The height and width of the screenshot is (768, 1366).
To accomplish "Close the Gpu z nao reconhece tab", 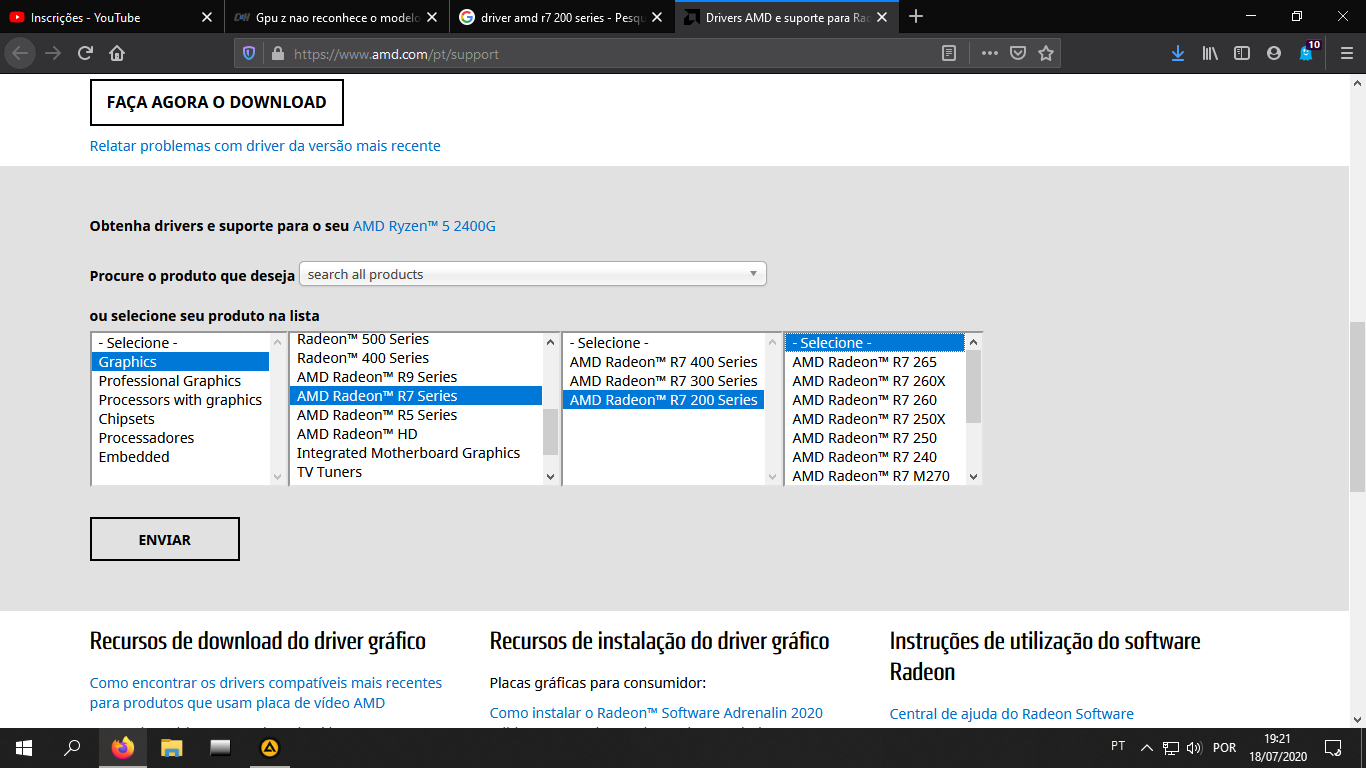I will pyautogui.click(x=431, y=18).
